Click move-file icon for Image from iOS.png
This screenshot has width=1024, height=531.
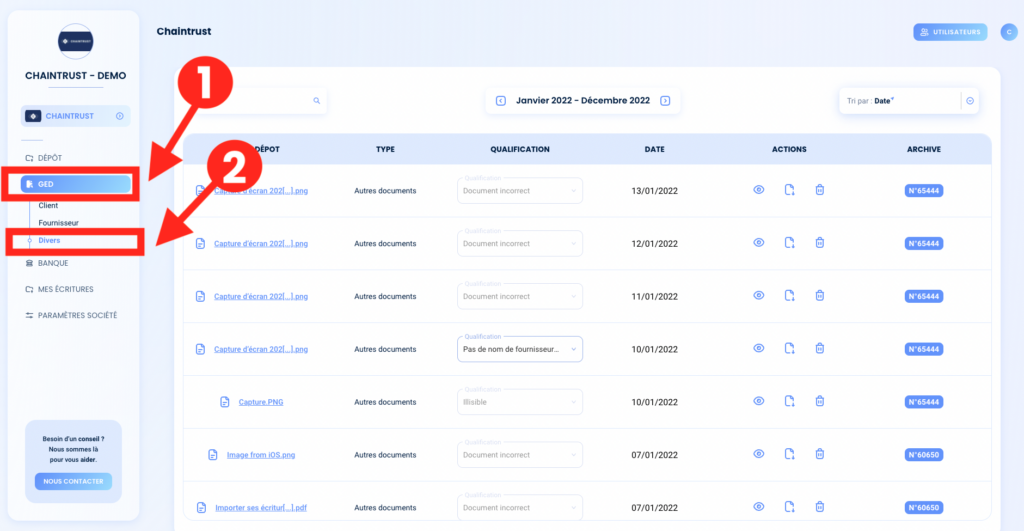pos(789,455)
